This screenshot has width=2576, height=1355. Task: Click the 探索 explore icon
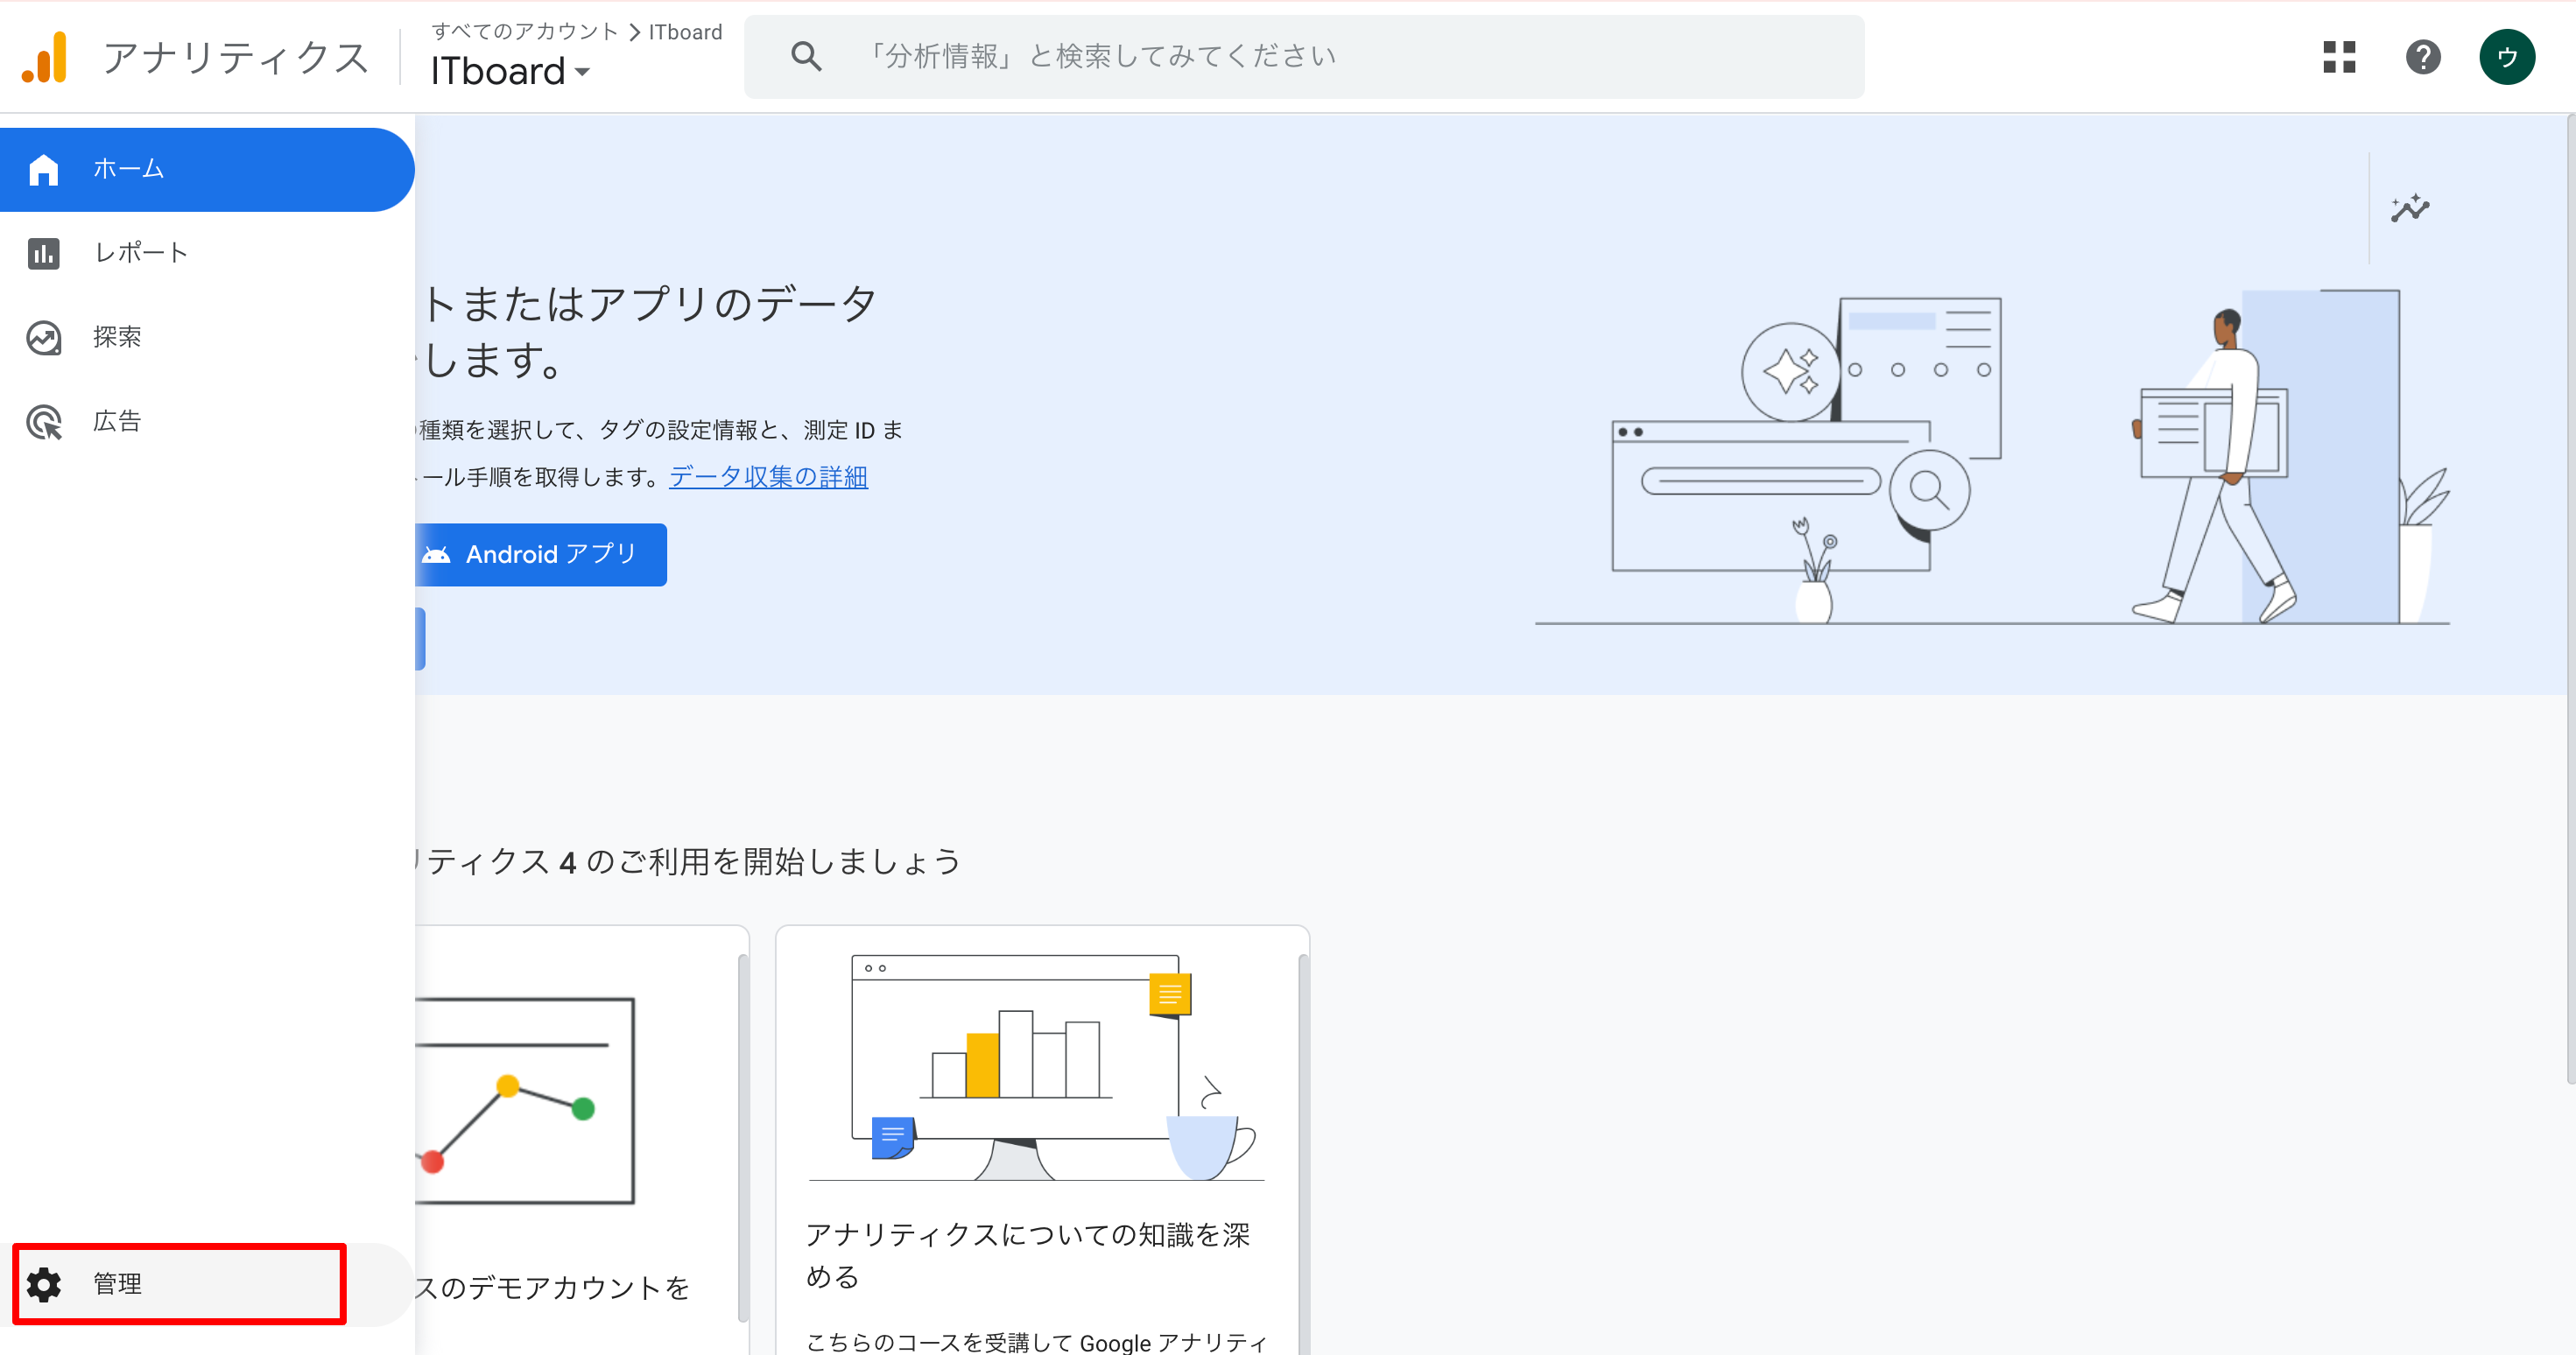(44, 338)
